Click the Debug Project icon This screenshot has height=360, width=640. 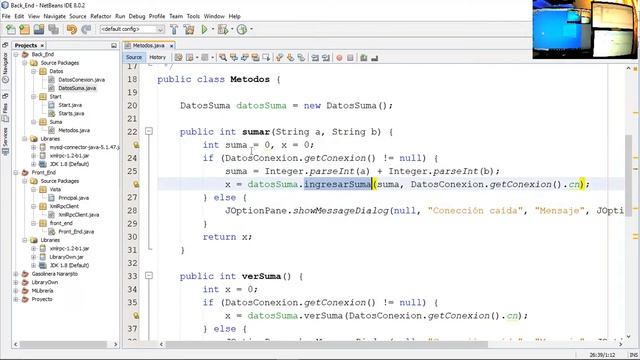[223, 29]
